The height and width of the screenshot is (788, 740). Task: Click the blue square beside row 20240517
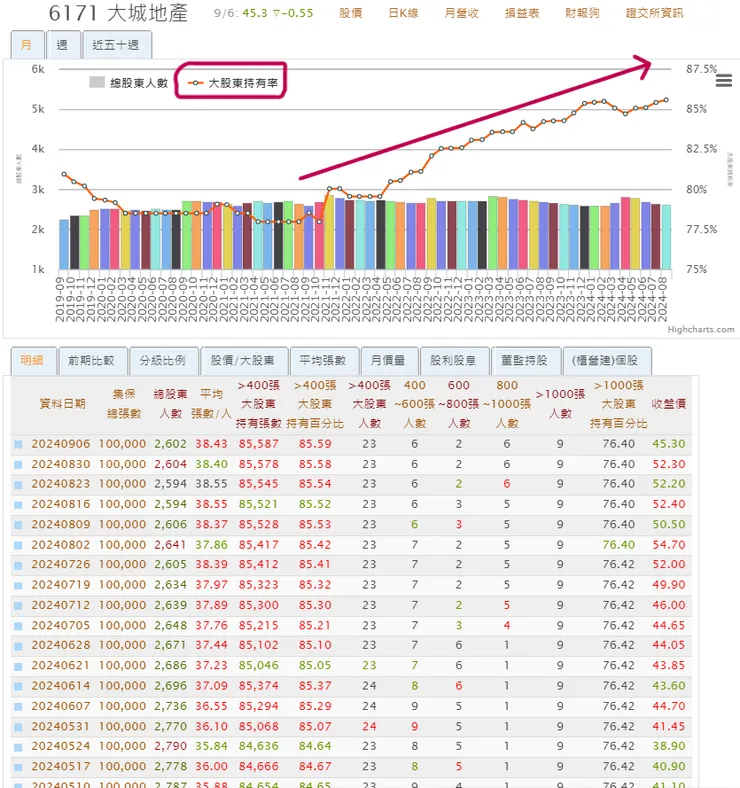pos(19,767)
